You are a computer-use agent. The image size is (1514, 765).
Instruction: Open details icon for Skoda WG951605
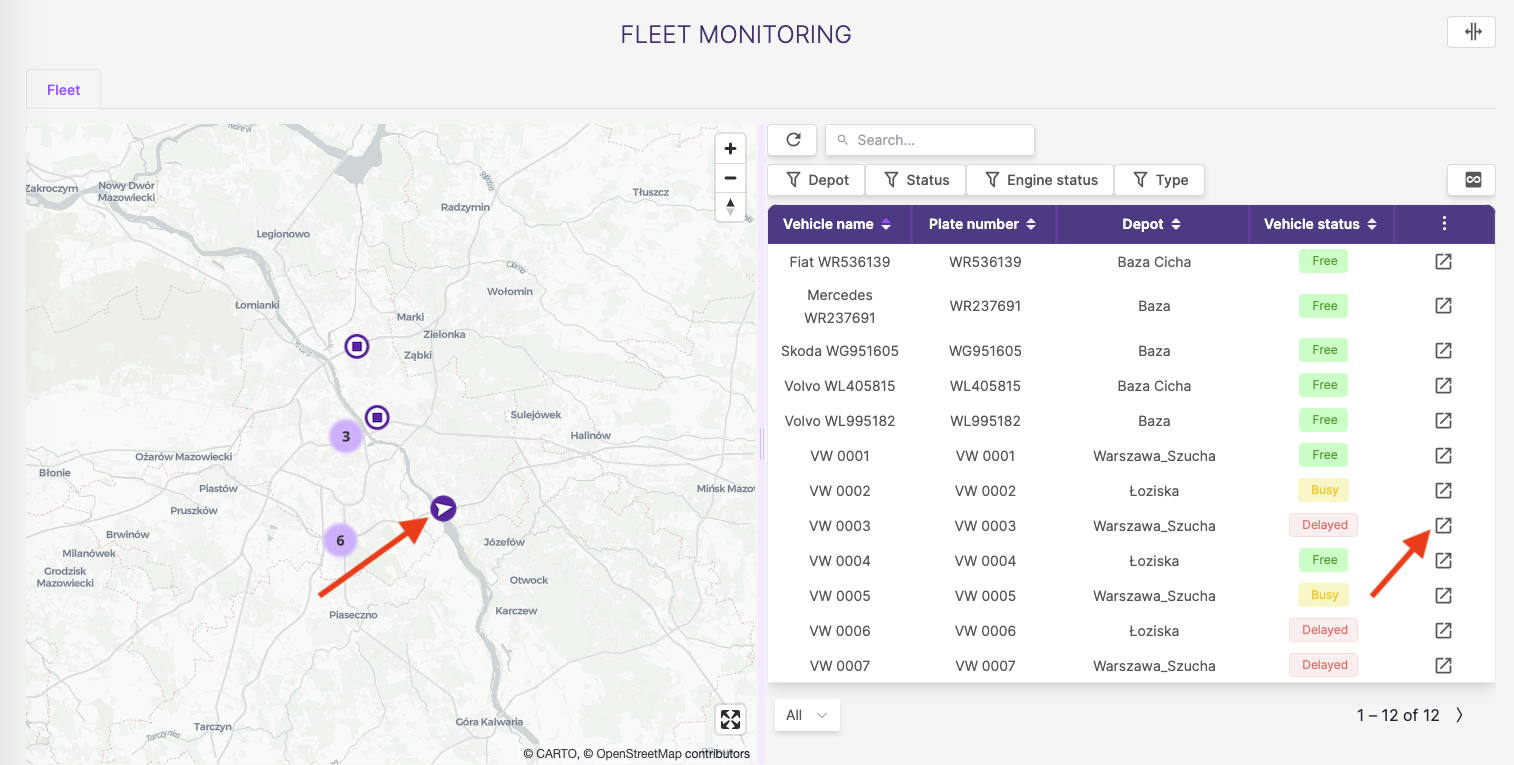pyautogui.click(x=1443, y=351)
